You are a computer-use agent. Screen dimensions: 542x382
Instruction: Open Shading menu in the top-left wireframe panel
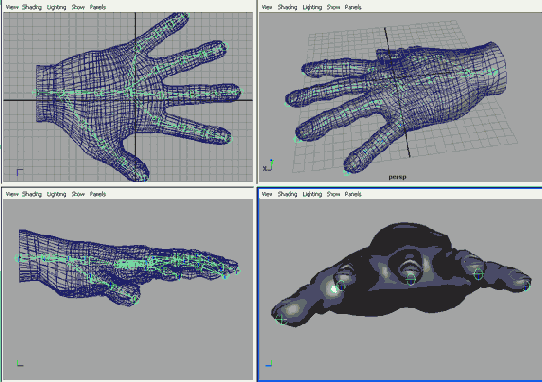point(32,7)
